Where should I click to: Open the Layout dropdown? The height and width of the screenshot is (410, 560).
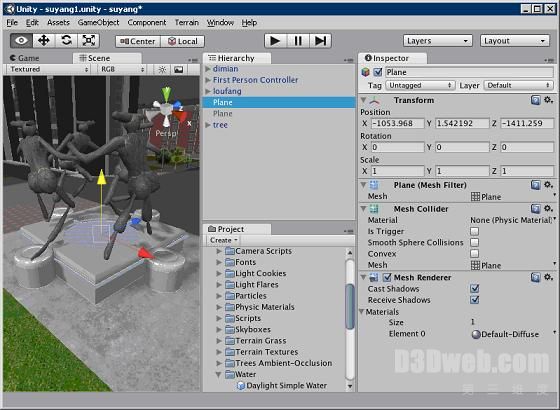click(x=515, y=41)
